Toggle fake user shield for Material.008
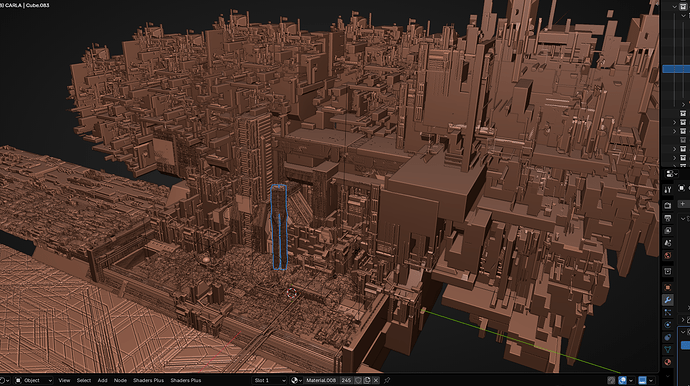 point(358,380)
